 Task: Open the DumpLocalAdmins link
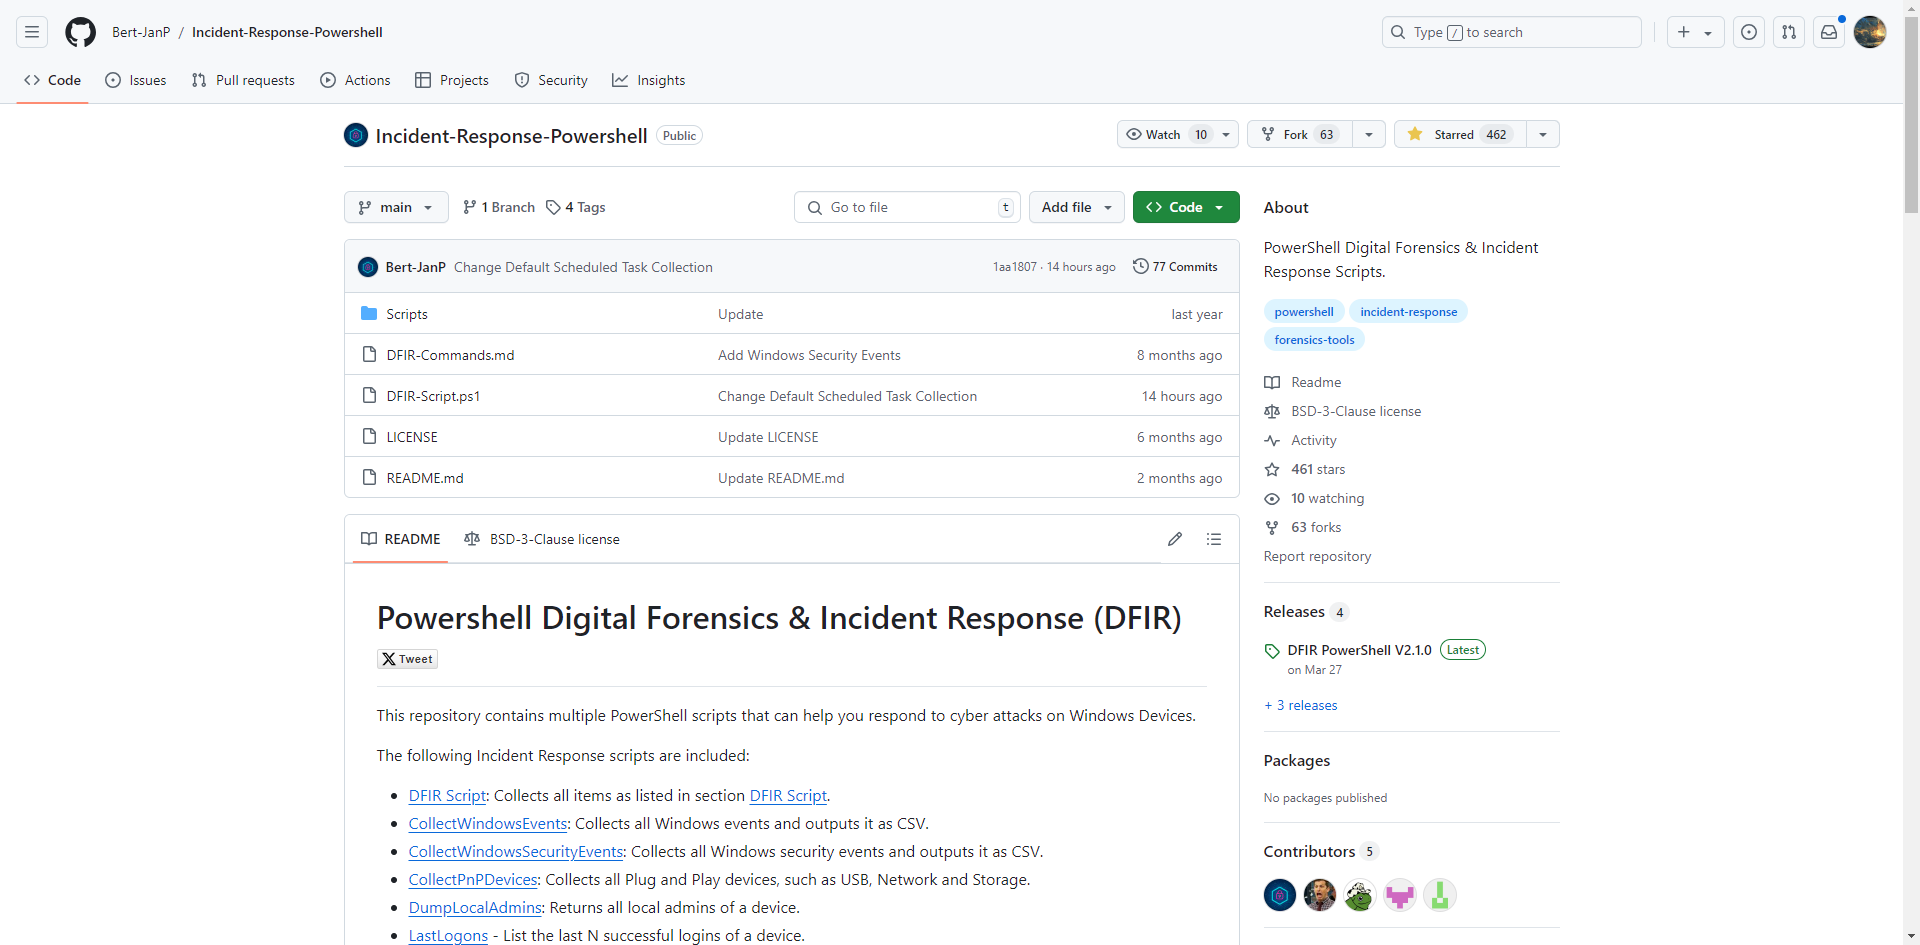[475, 908]
